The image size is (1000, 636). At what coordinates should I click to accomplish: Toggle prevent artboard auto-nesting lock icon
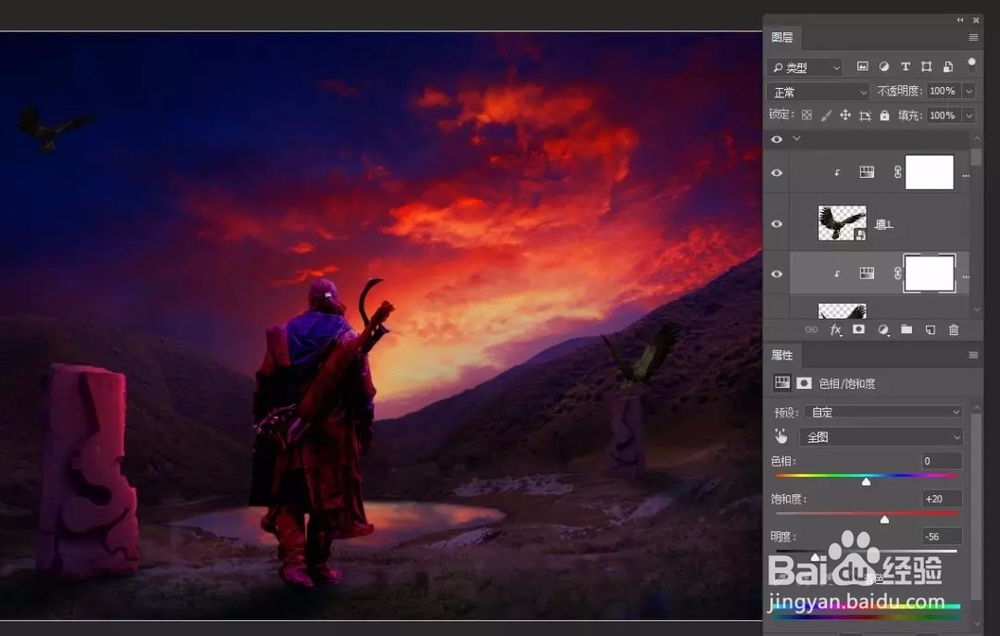[x=865, y=115]
